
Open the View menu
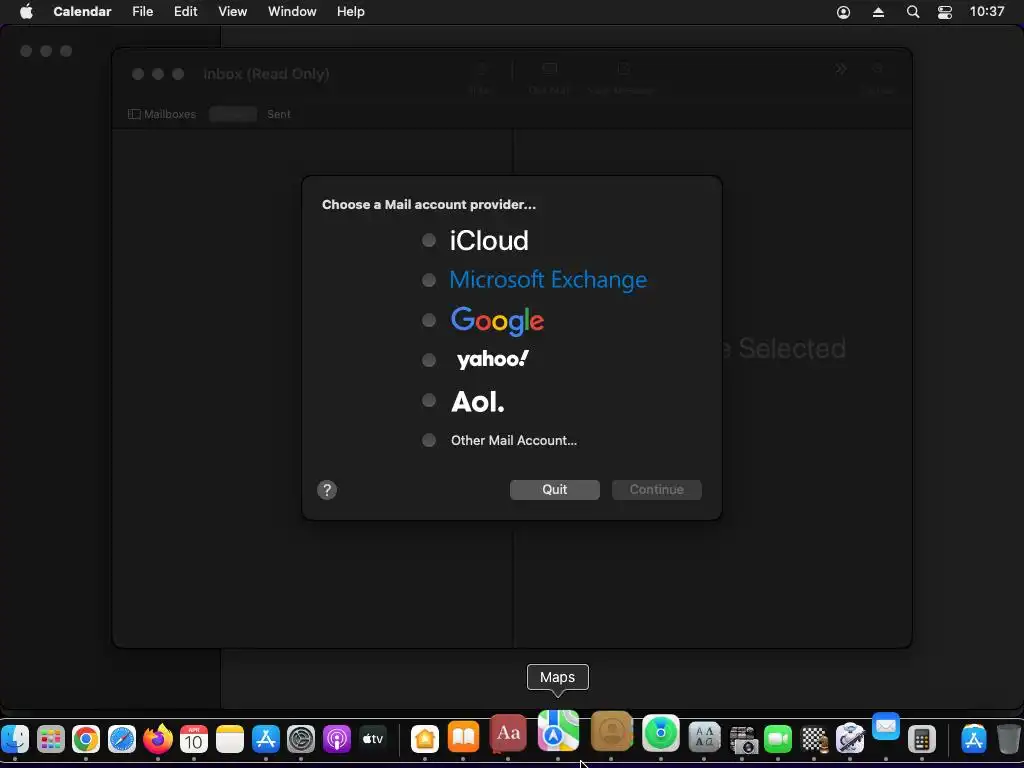pyautogui.click(x=232, y=12)
